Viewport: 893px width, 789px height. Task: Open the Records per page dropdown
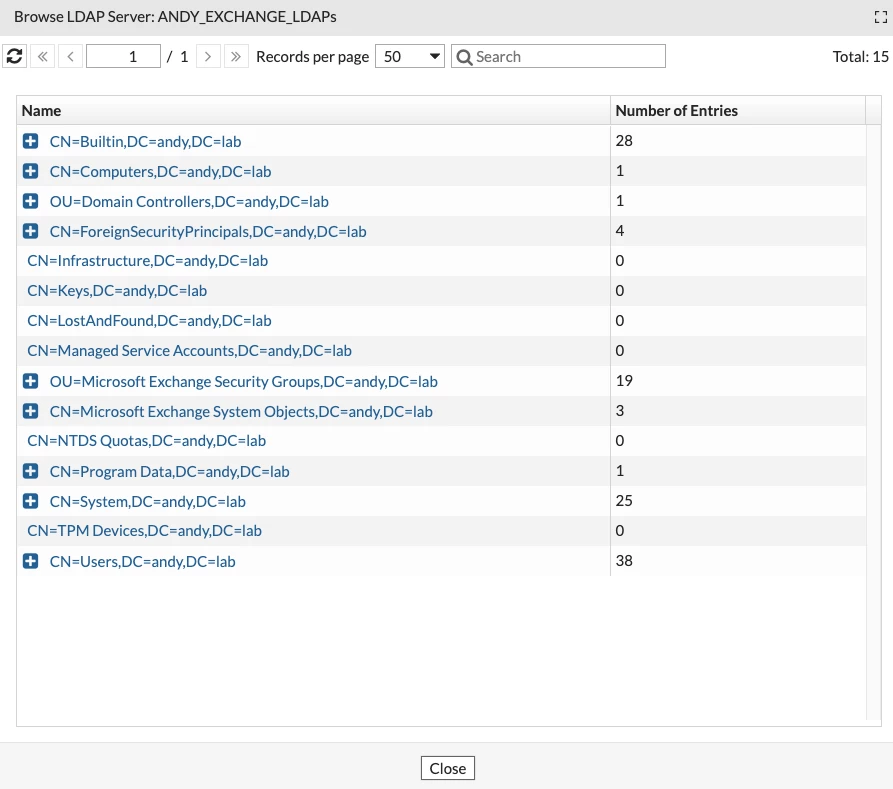(x=409, y=56)
